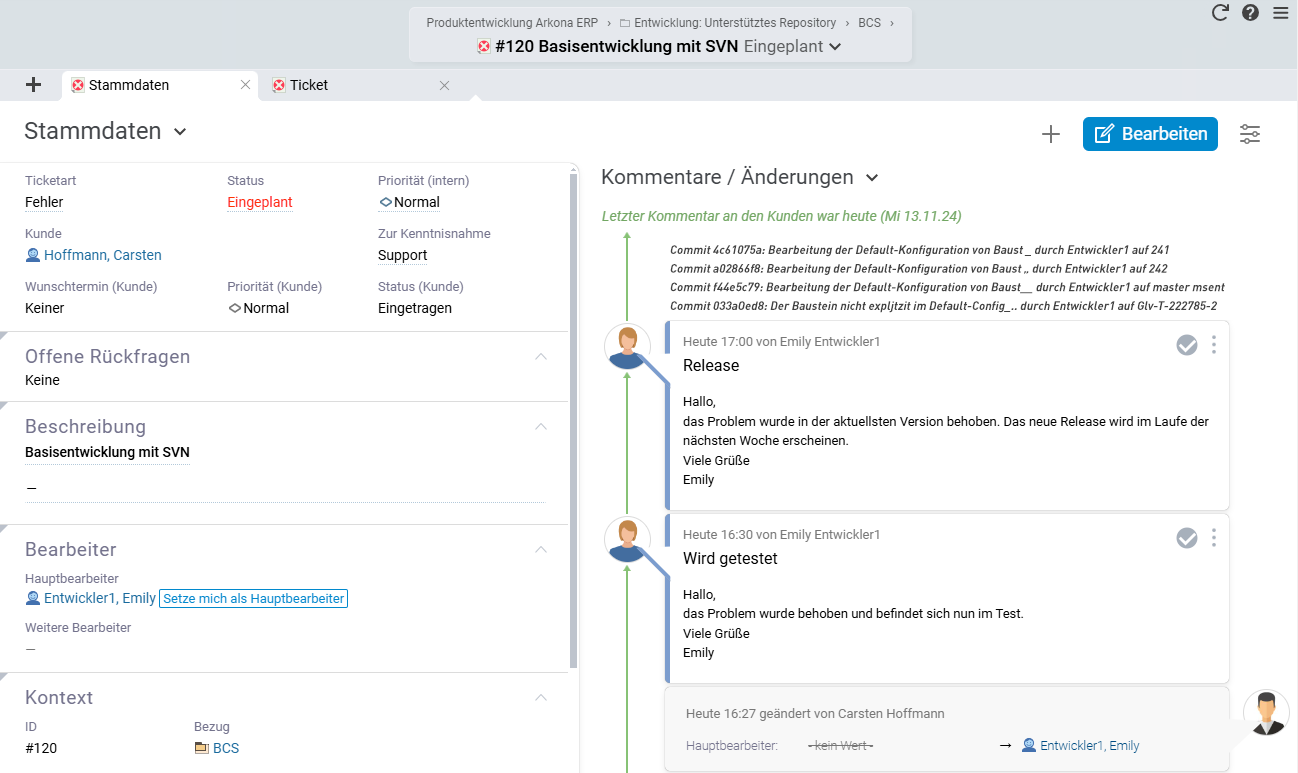Expand the Stammdaten view dropdown
This screenshot has width=1298, height=773.
180,132
